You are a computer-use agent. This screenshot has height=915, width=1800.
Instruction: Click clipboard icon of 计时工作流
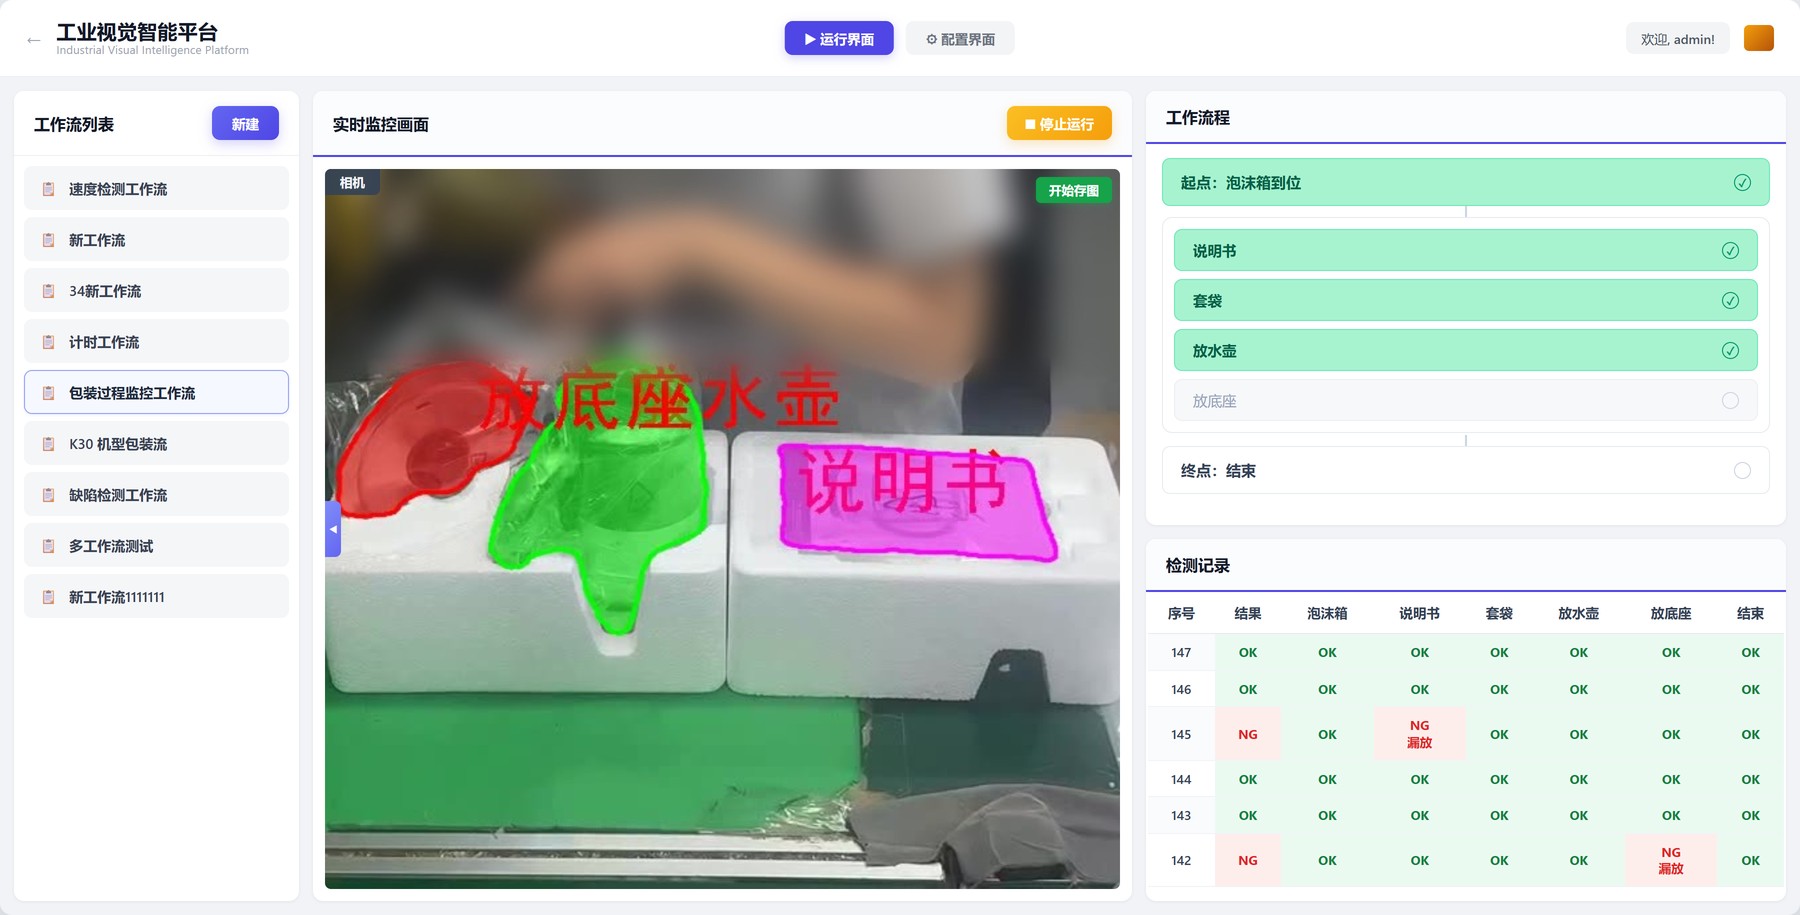[x=48, y=342]
